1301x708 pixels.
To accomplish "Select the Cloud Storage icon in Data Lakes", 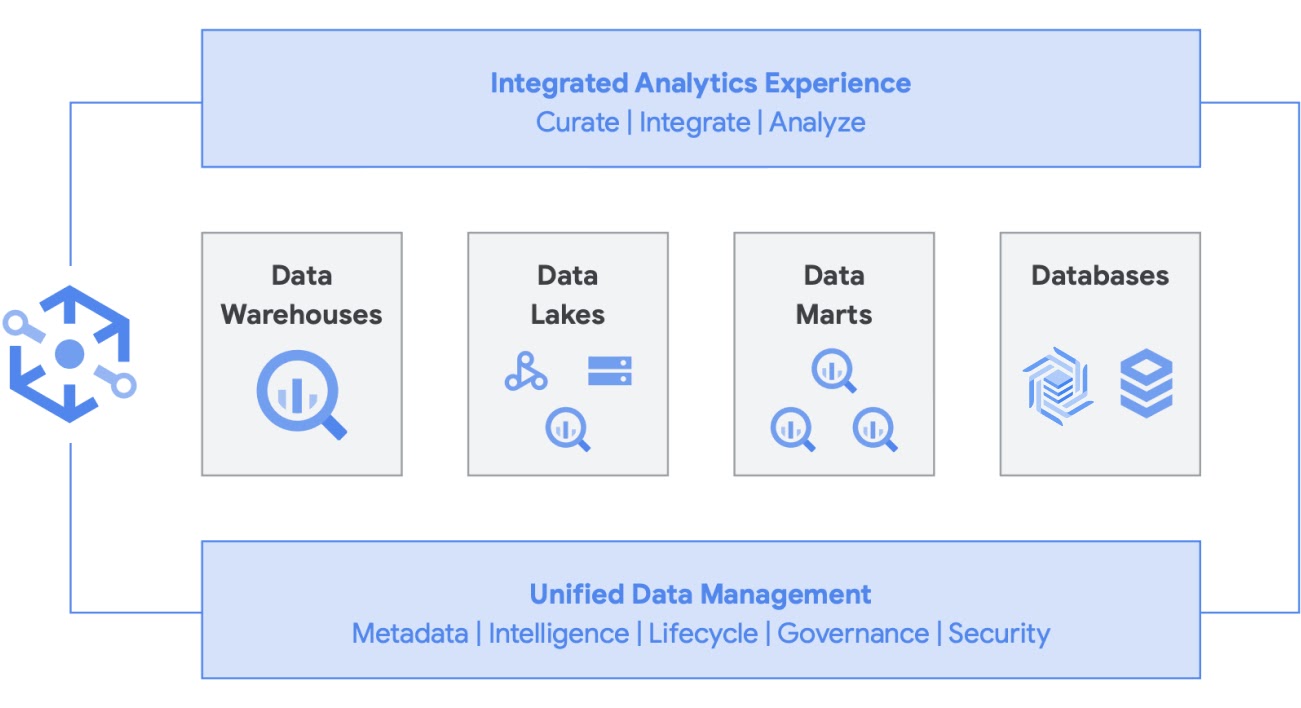I will click(x=610, y=372).
